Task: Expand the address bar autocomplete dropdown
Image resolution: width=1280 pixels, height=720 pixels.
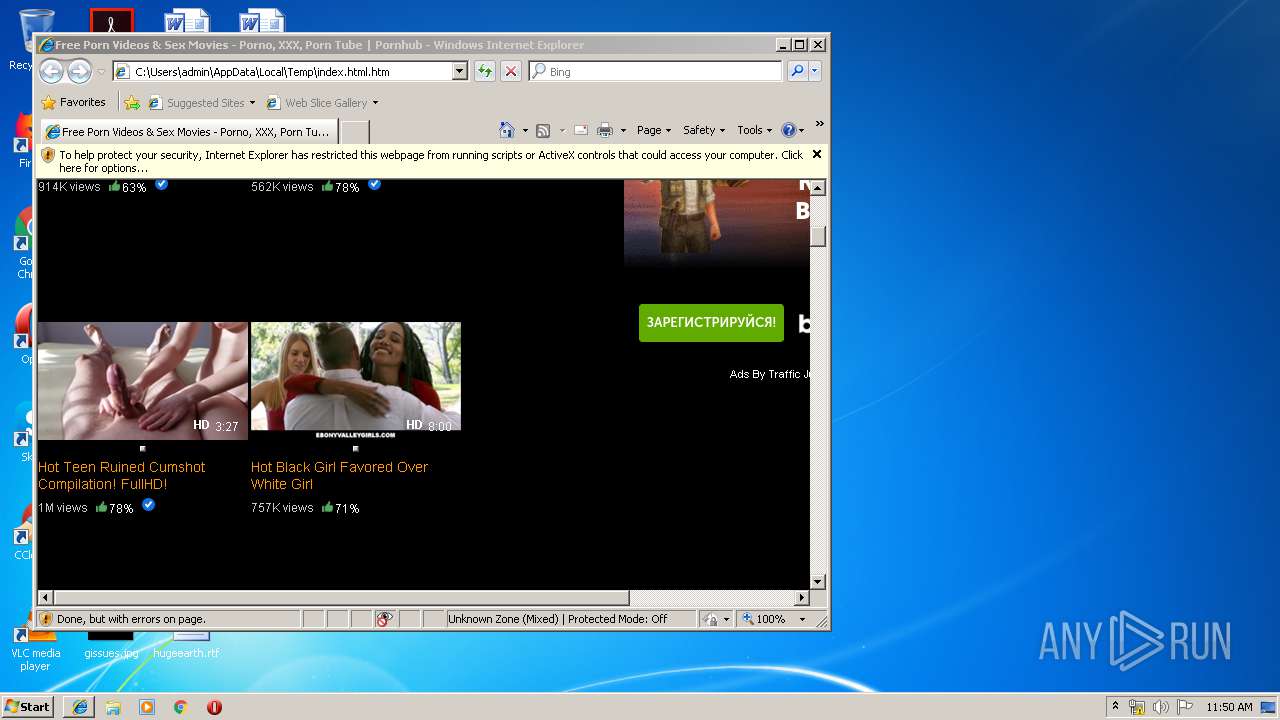Action: pos(460,72)
